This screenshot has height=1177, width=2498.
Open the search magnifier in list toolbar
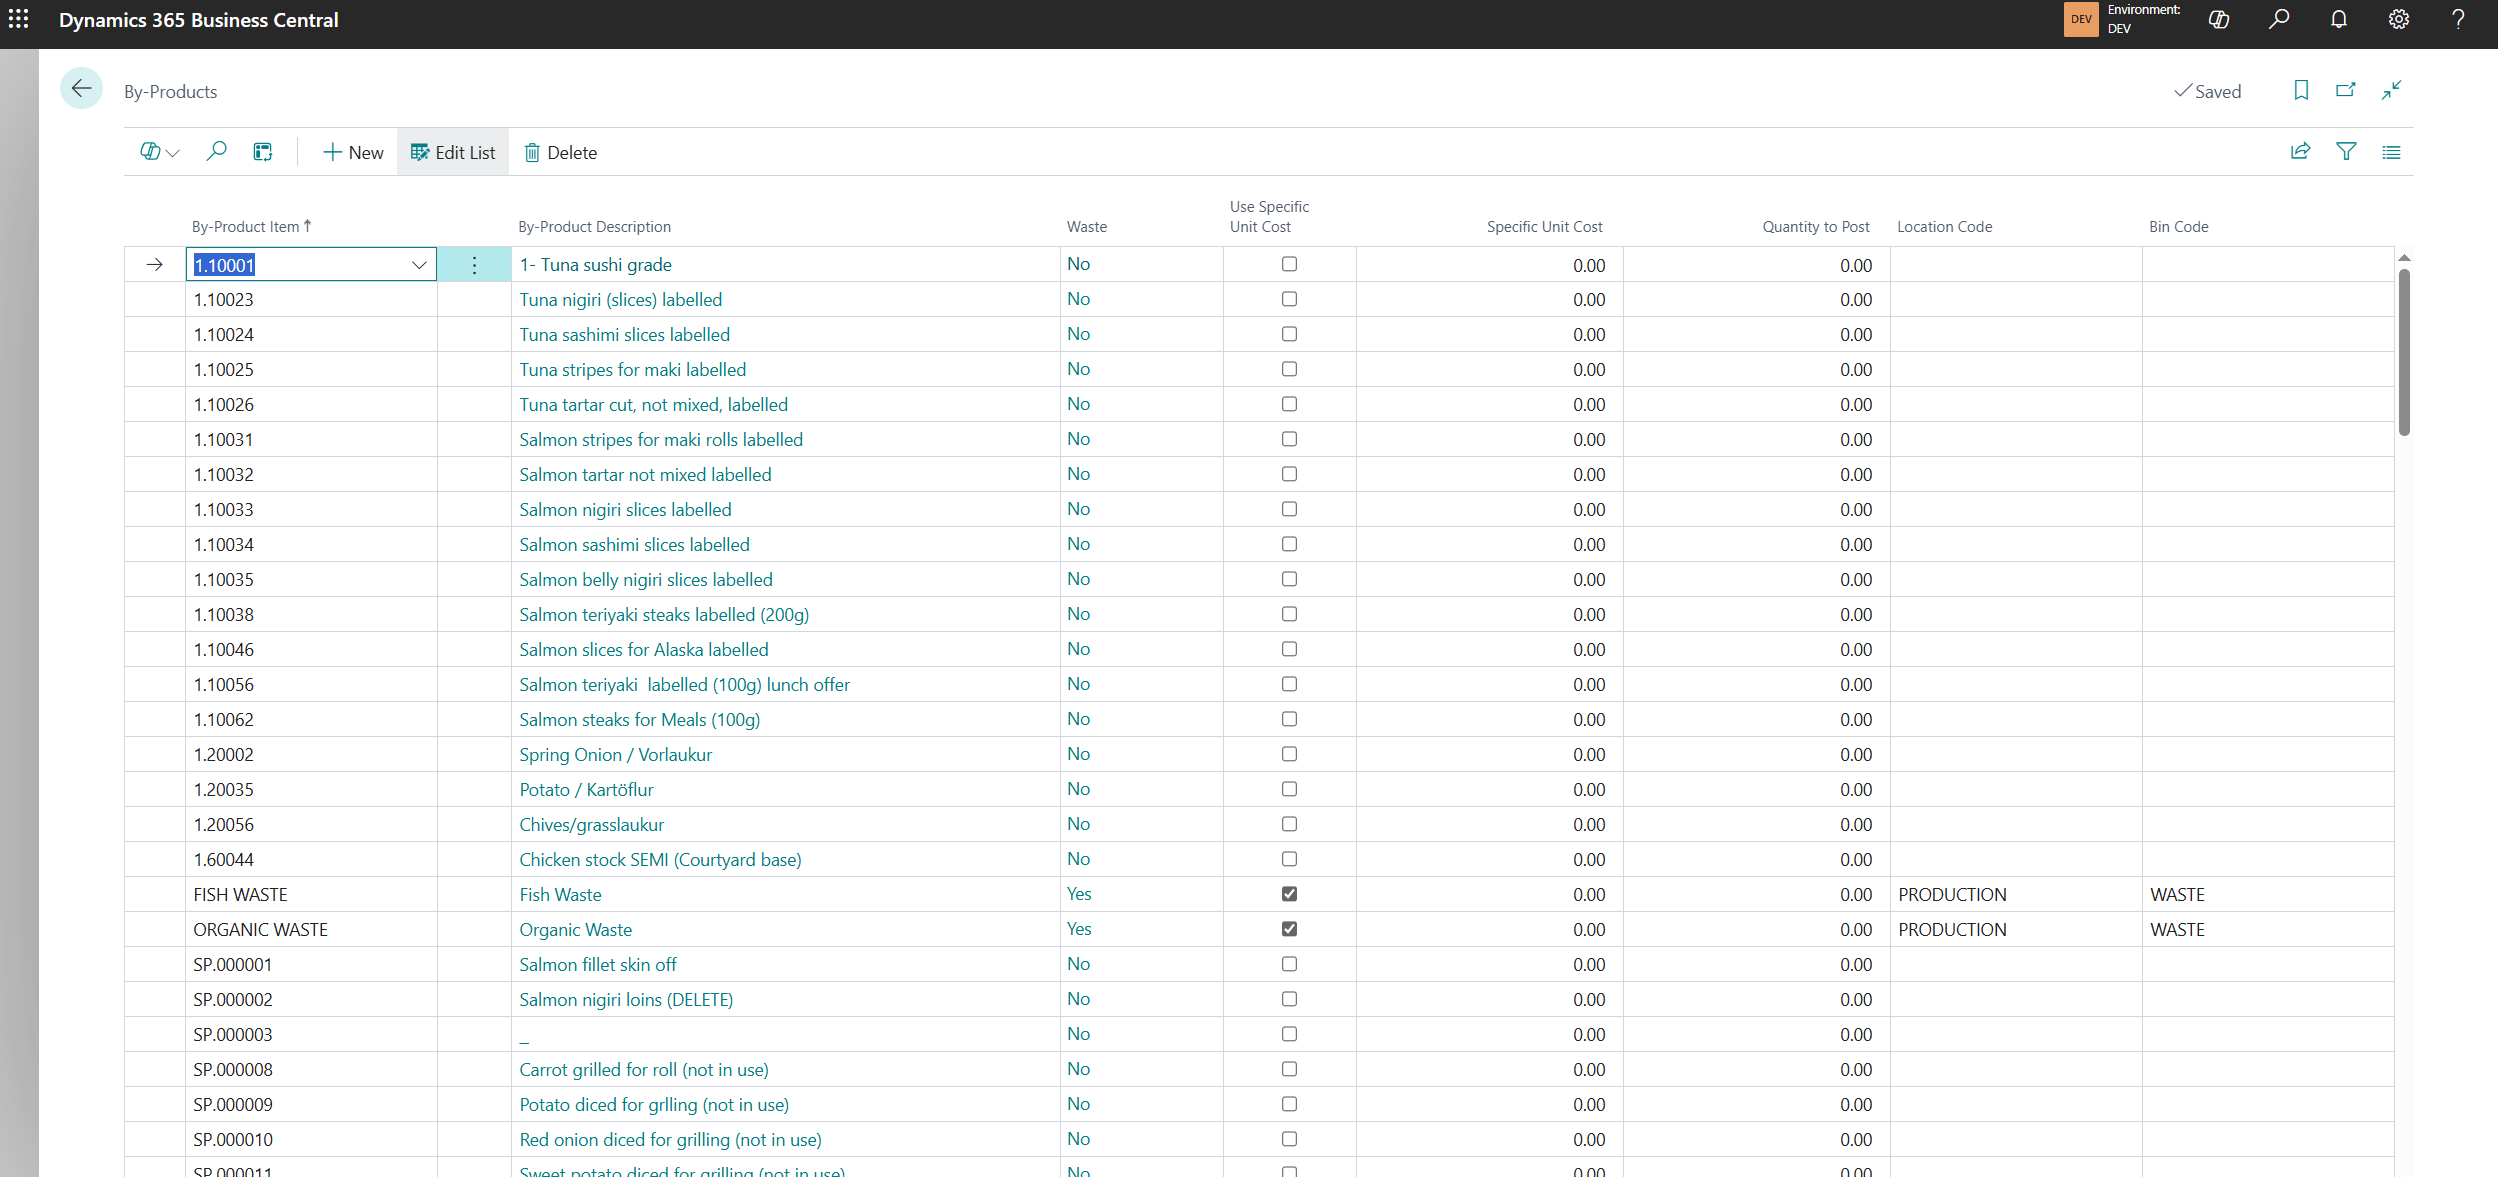point(216,152)
